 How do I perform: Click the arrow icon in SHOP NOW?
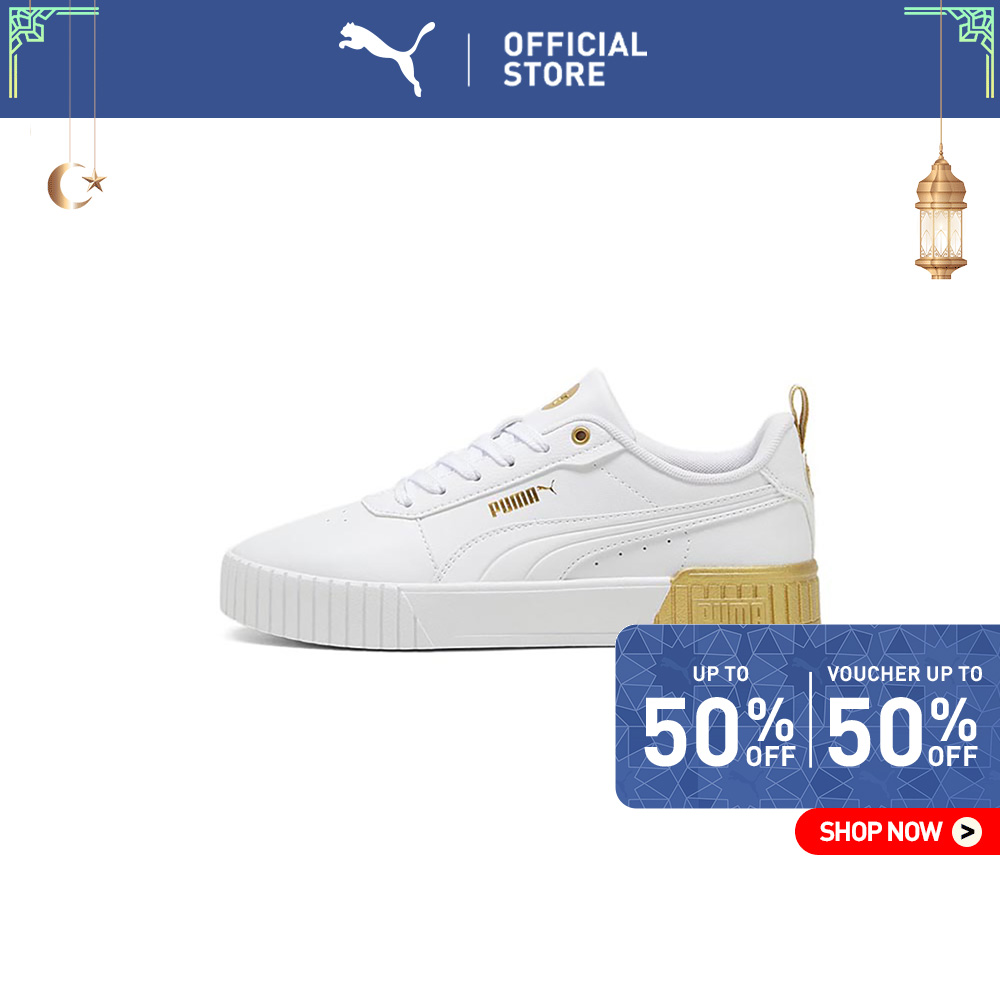coord(967,832)
